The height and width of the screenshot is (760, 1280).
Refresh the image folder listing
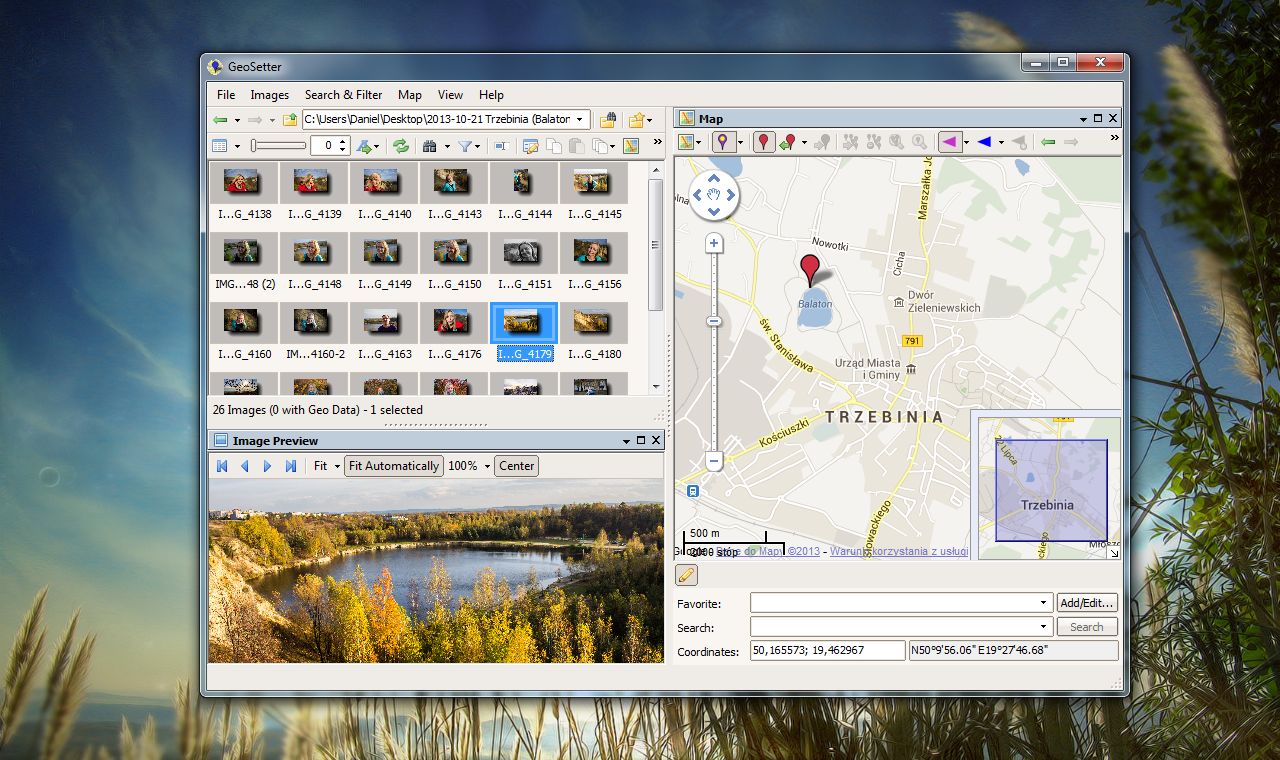(401, 145)
